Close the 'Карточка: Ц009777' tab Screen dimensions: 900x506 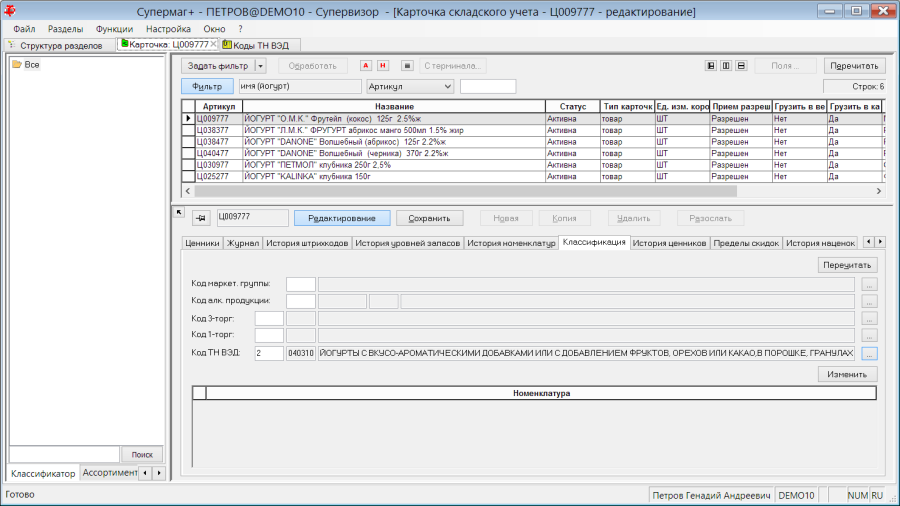coord(214,44)
